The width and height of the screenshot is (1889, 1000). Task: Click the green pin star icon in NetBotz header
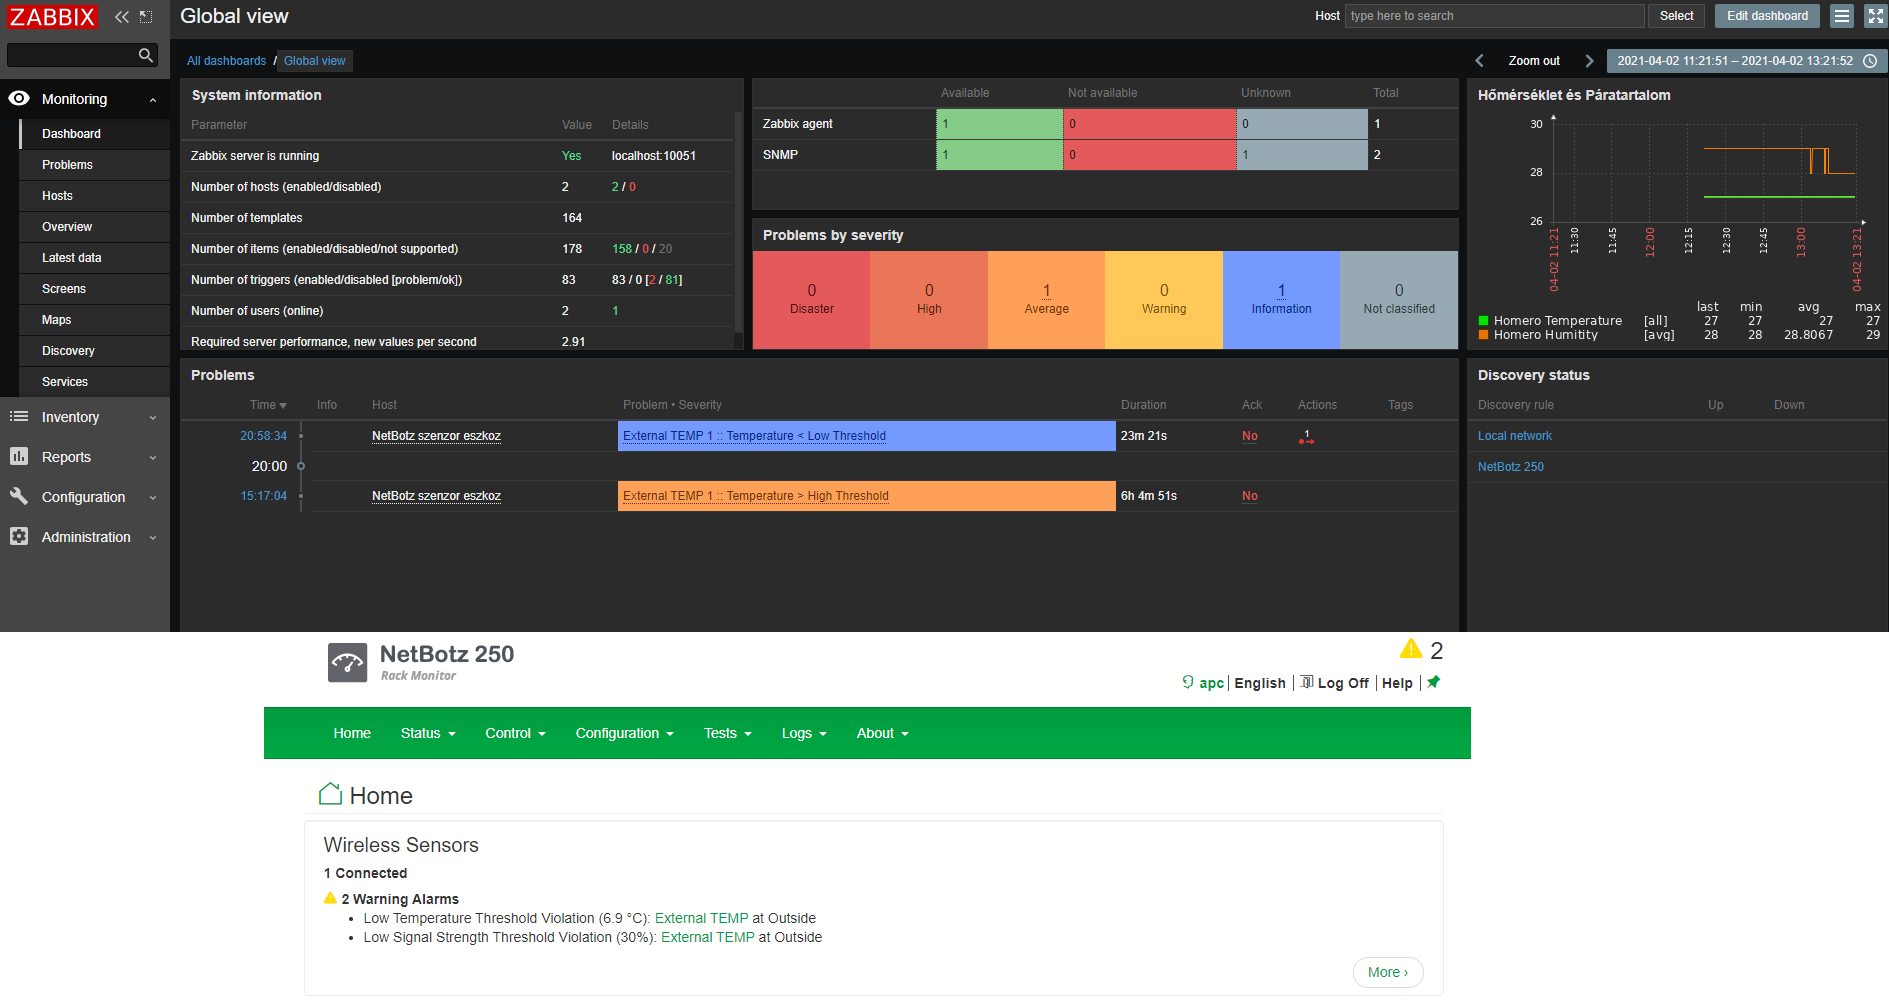click(1433, 682)
